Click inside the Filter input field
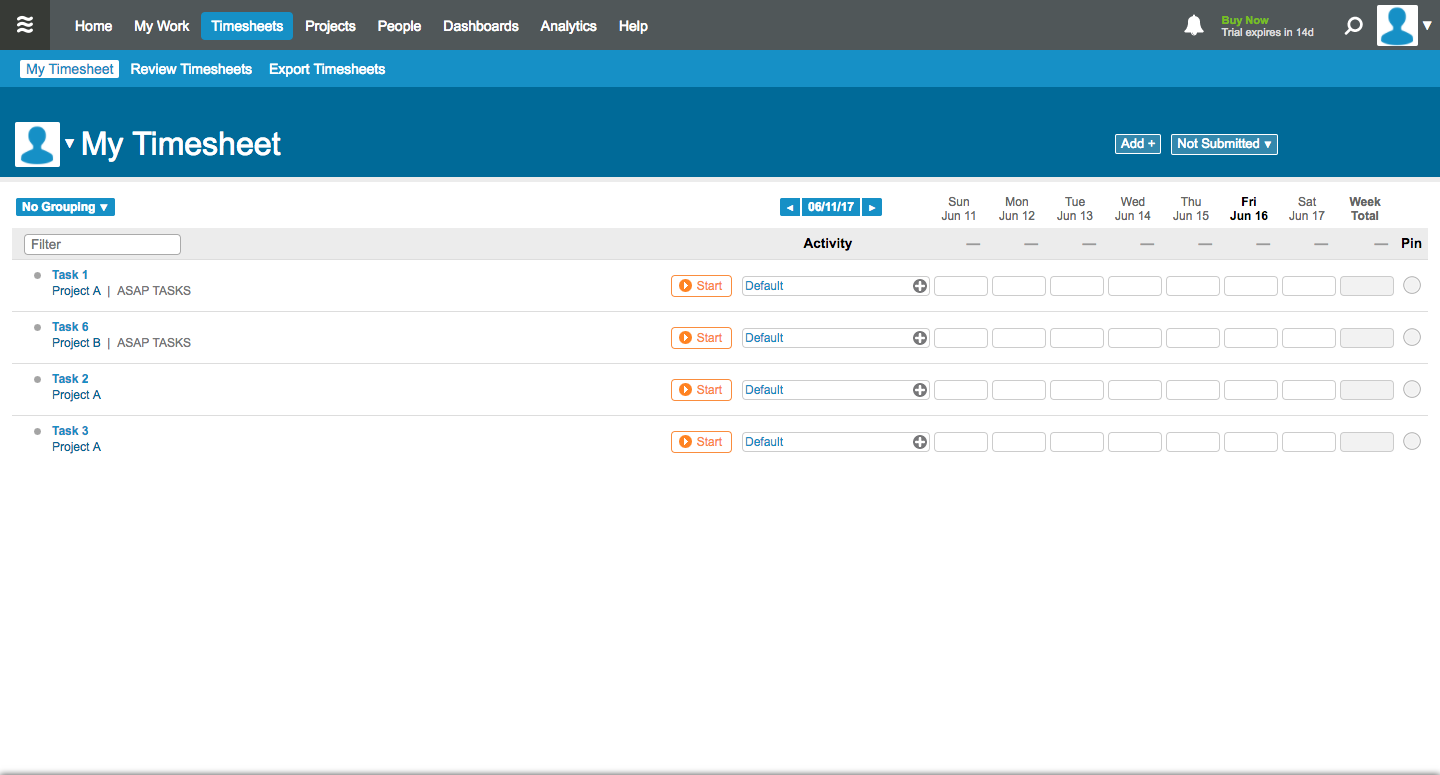Image resolution: width=1440 pixels, height=775 pixels. [x=101, y=244]
